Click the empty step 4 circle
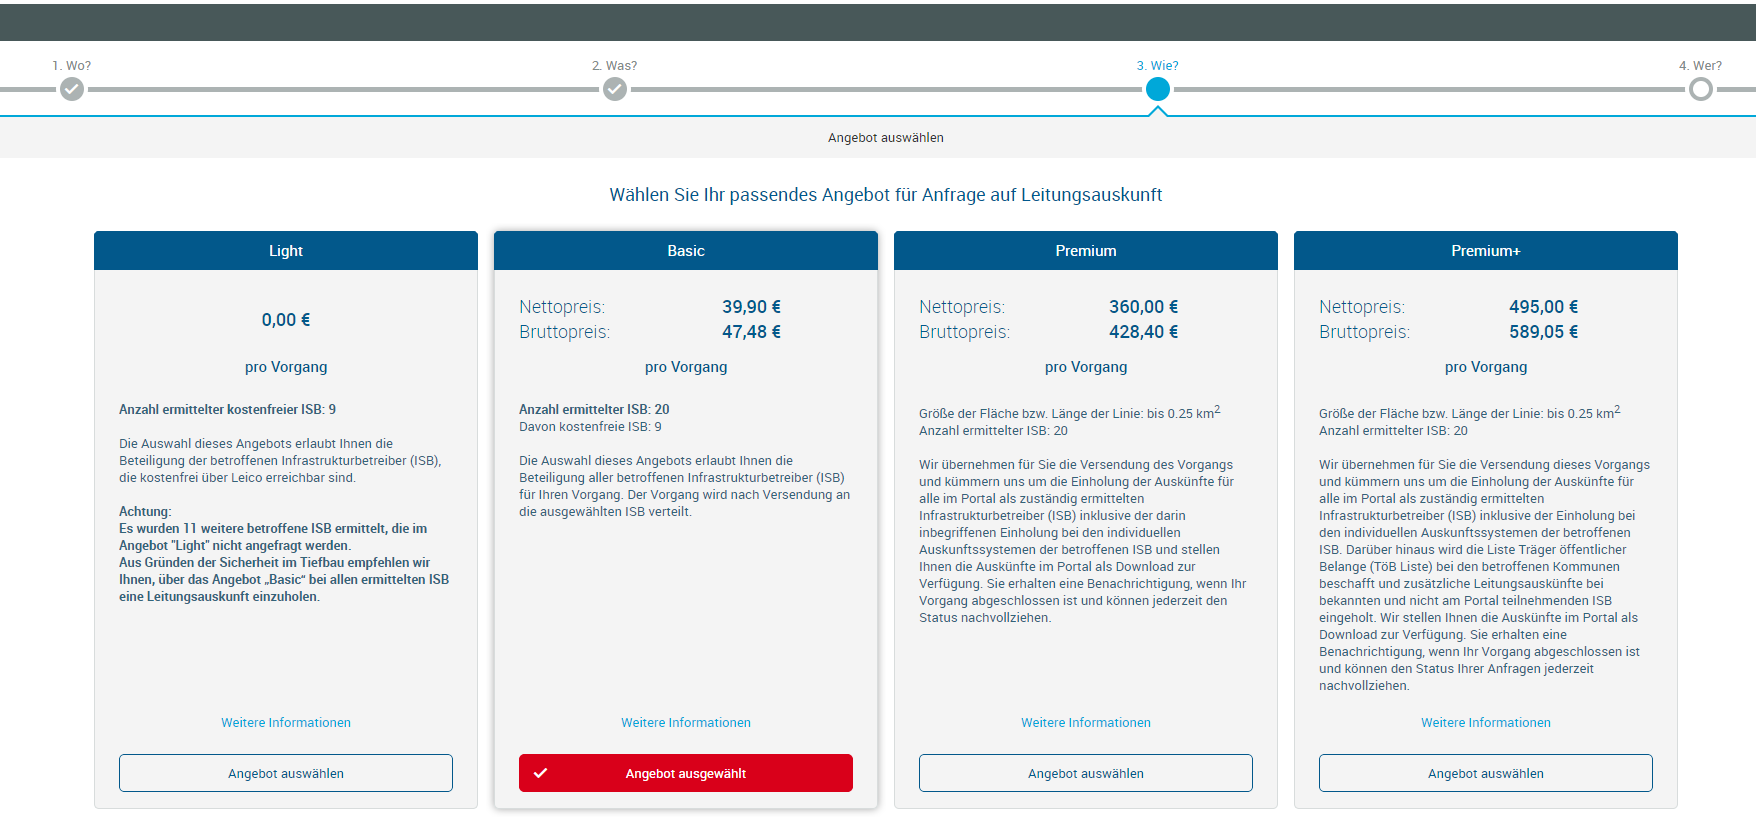 (x=1700, y=90)
